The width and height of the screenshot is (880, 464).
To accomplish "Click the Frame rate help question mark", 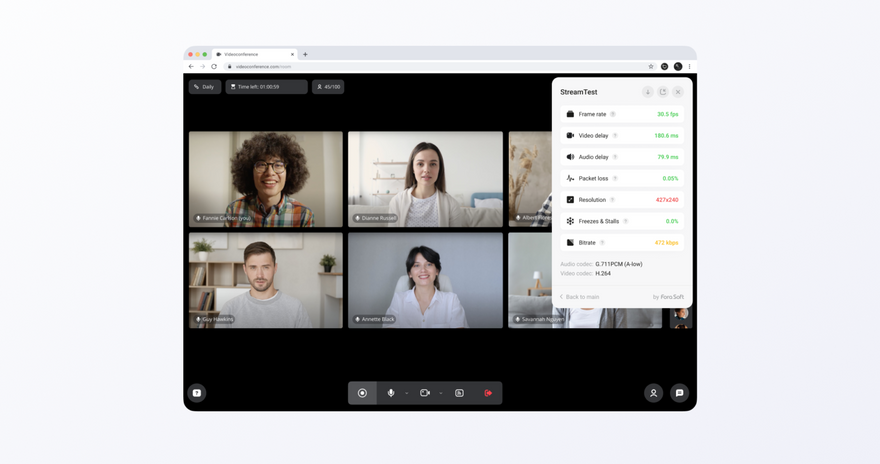I will 613,114.
